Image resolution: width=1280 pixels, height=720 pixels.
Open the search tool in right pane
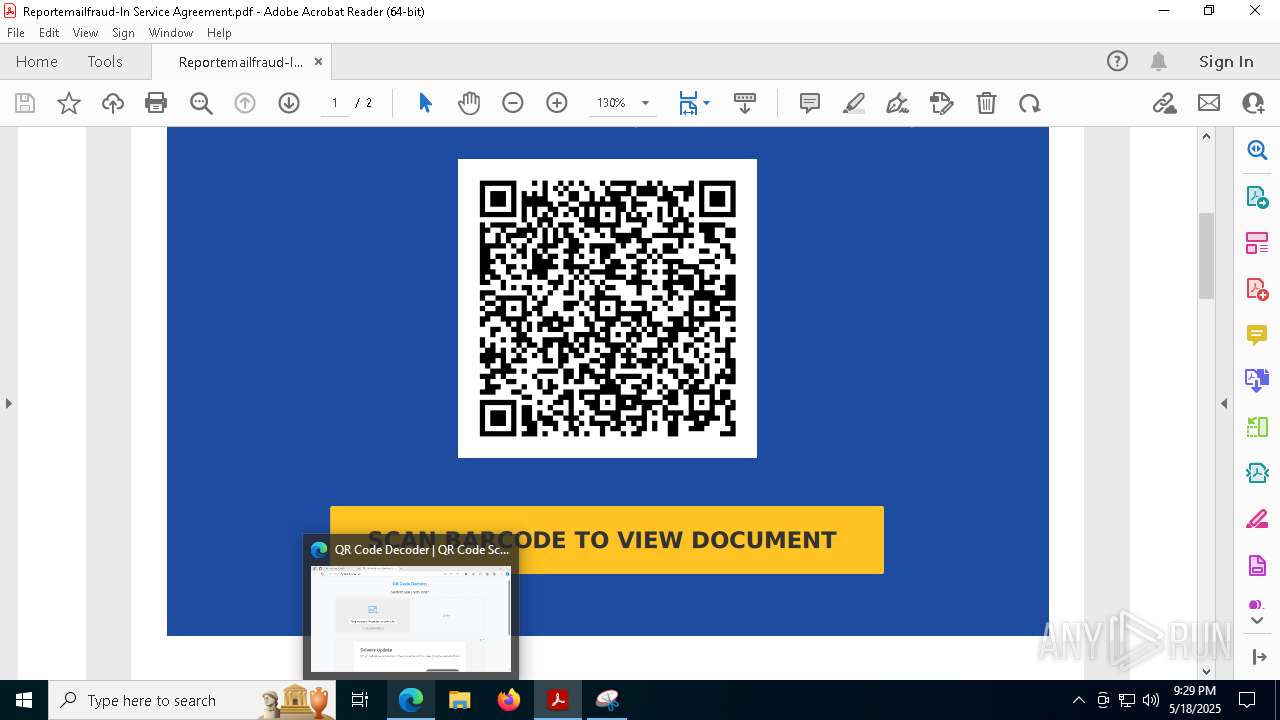click(x=1257, y=150)
